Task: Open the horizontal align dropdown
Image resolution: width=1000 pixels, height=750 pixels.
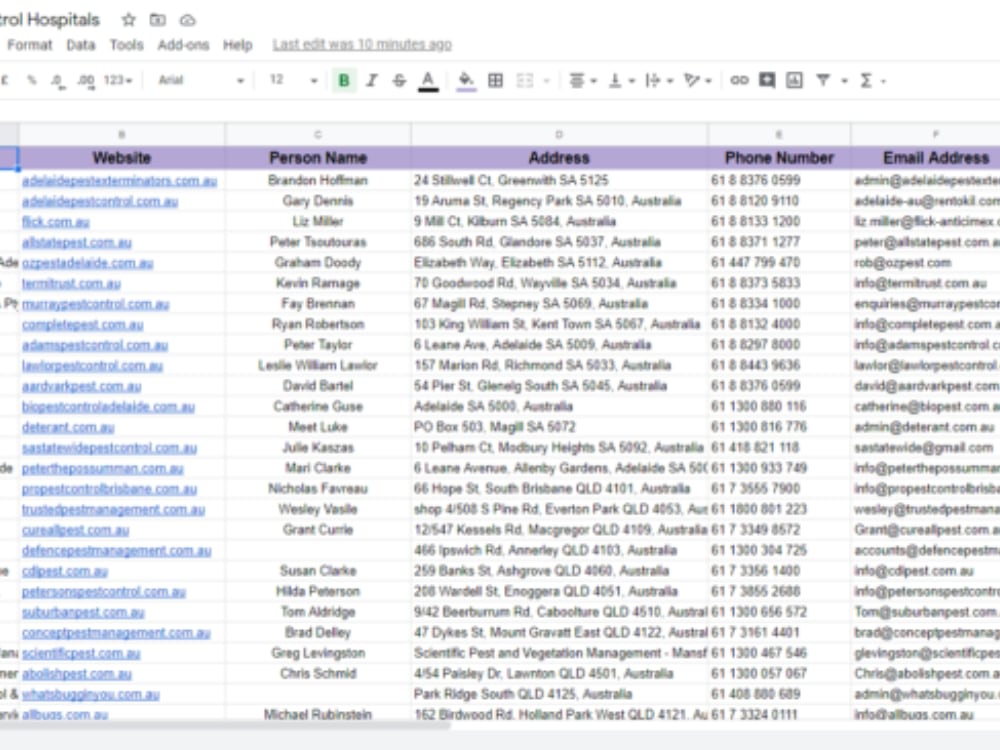Action: [x=582, y=80]
